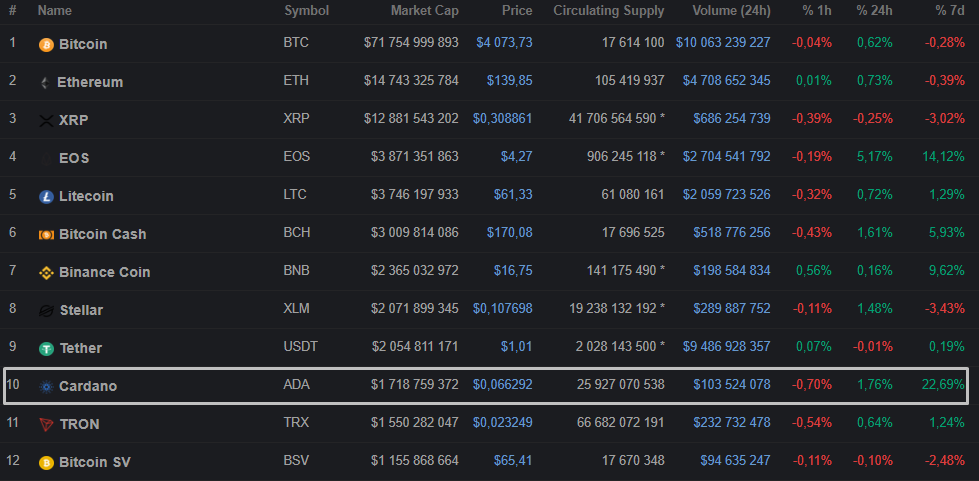This screenshot has height=481, width=979.
Task: Select the Cardano highlighted row rank number
Action: click(13, 385)
